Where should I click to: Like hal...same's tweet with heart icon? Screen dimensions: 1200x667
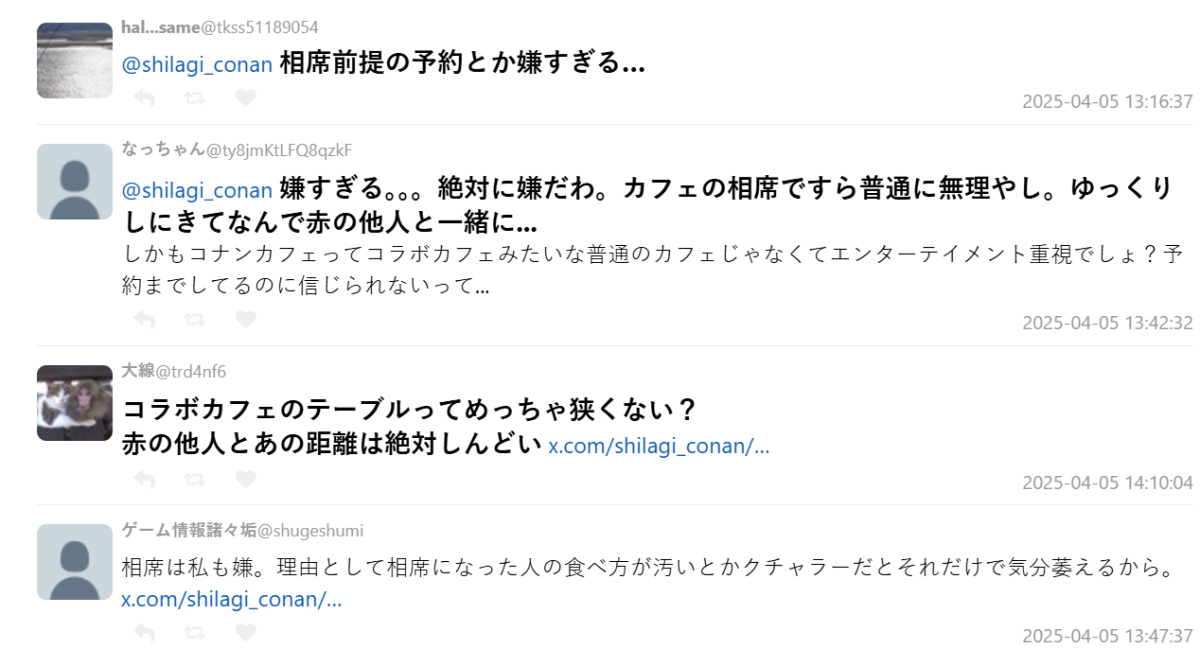click(245, 98)
